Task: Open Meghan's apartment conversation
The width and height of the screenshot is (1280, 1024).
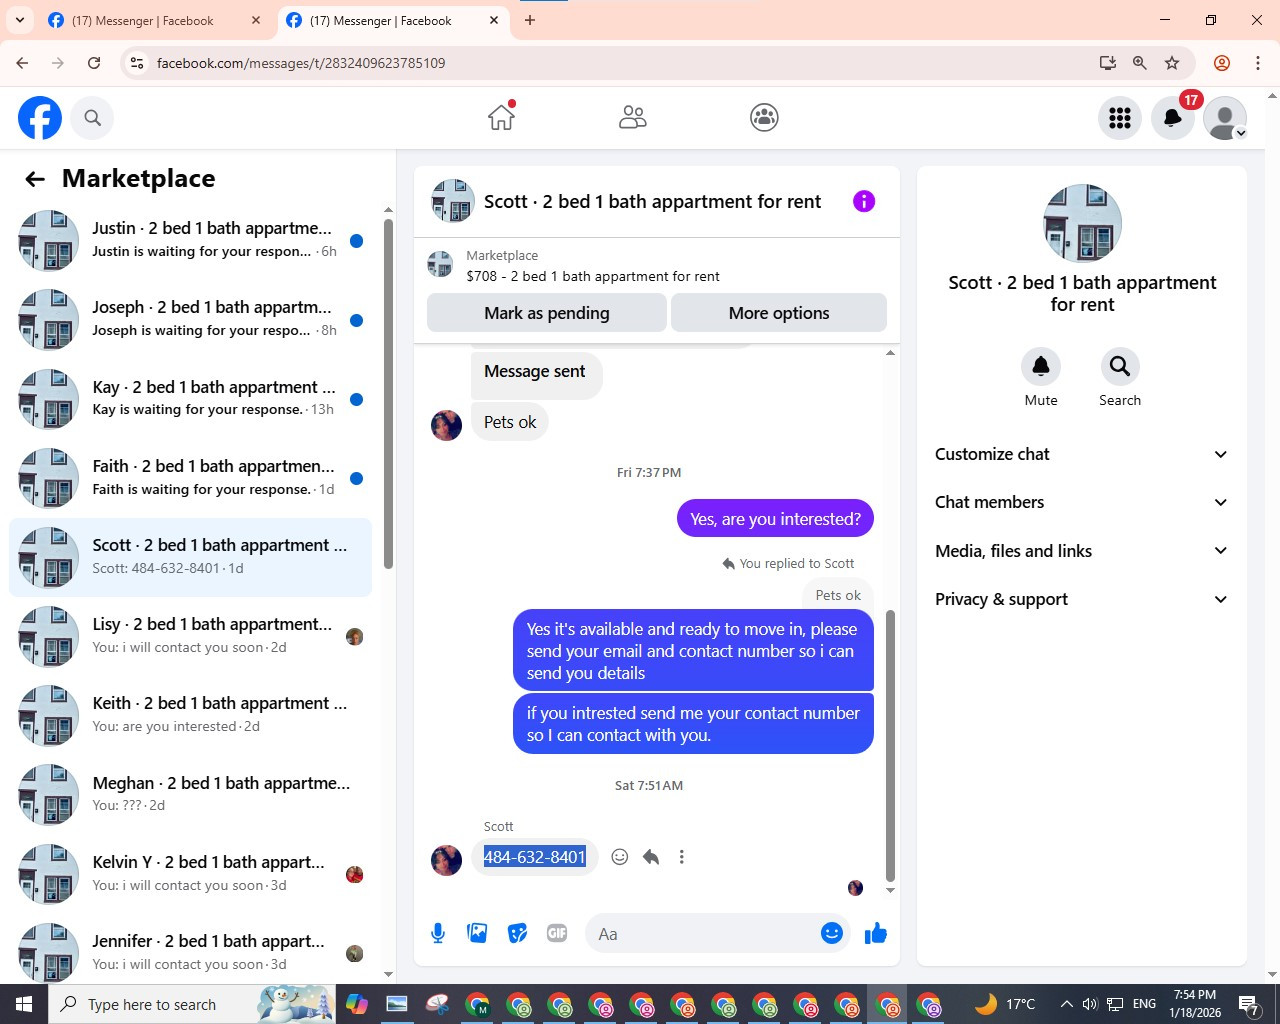Action: tap(190, 794)
